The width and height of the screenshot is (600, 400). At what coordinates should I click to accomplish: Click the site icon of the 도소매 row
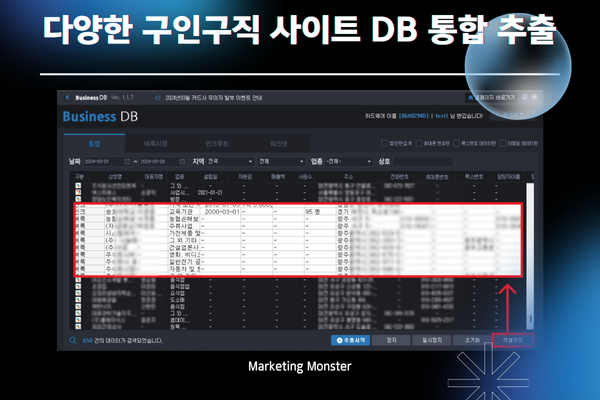coord(78,300)
